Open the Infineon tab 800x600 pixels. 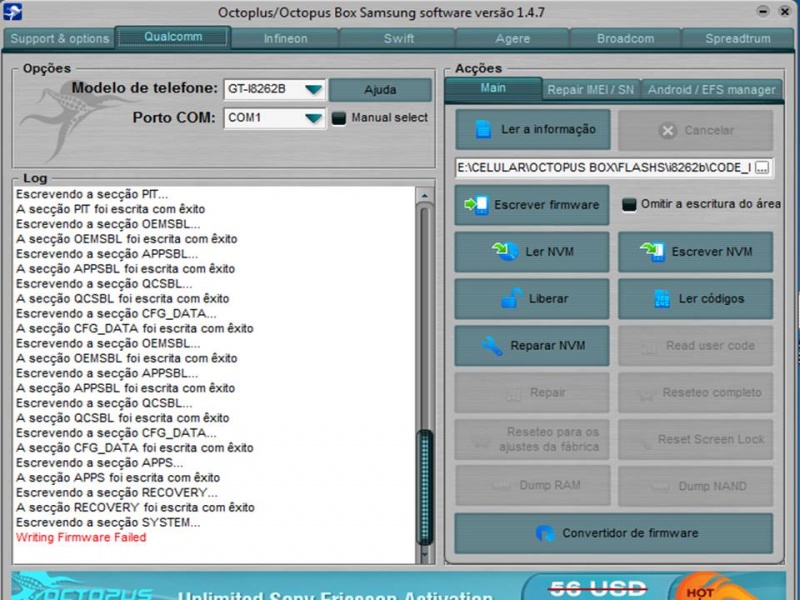point(286,39)
